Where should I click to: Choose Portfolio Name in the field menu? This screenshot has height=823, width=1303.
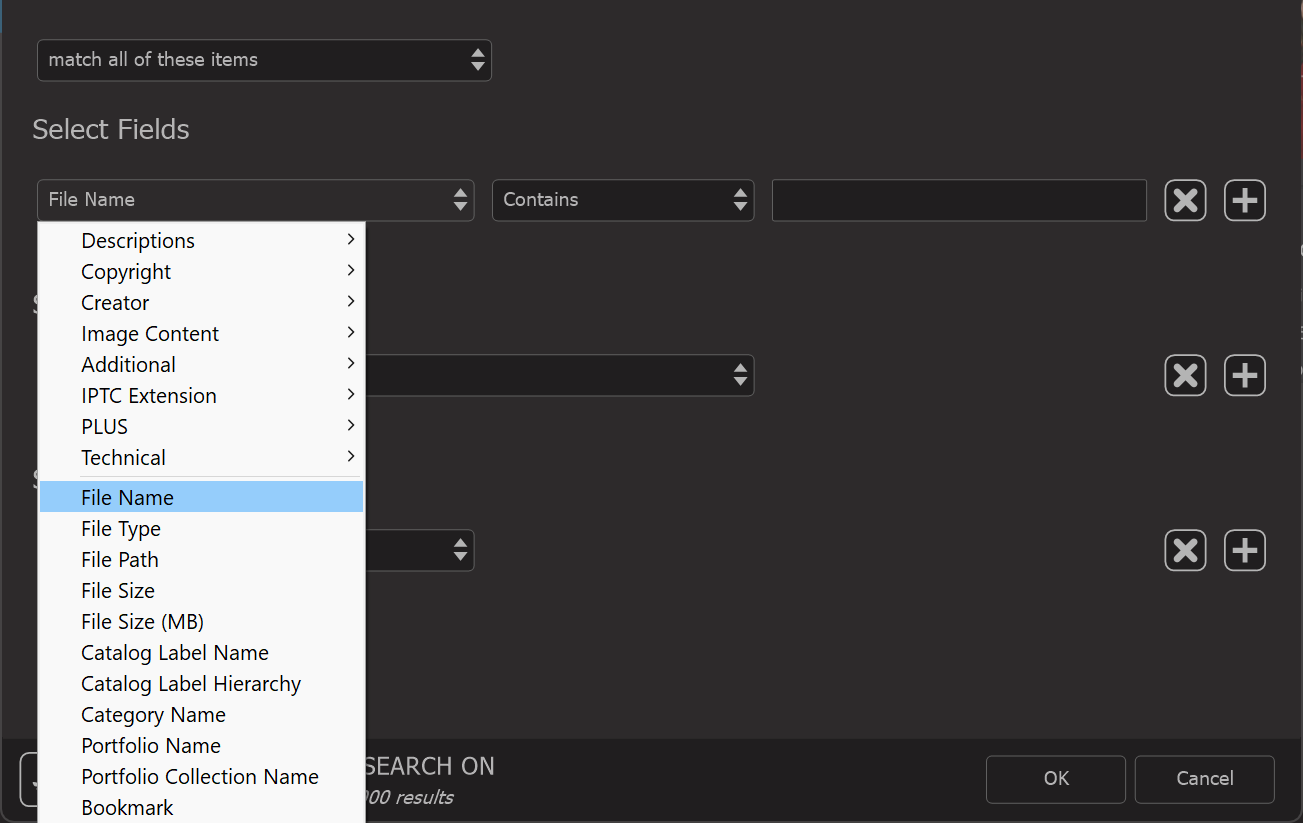point(201,746)
